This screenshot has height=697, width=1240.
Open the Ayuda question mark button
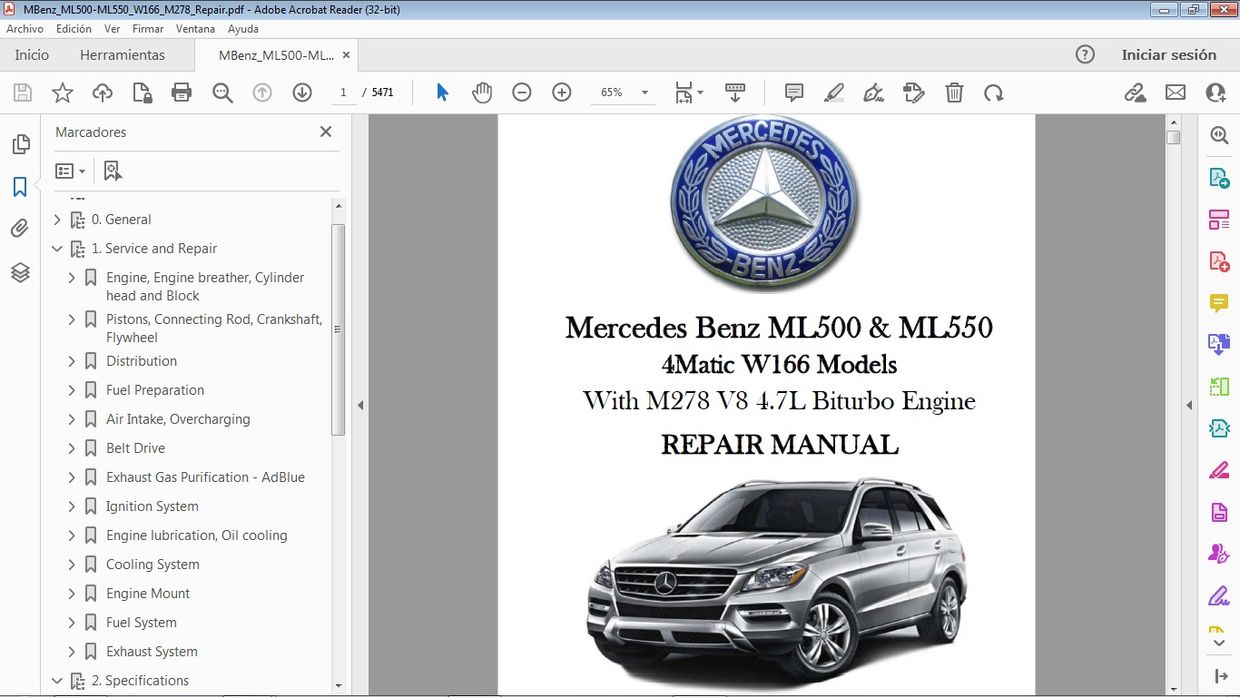point(1085,55)
